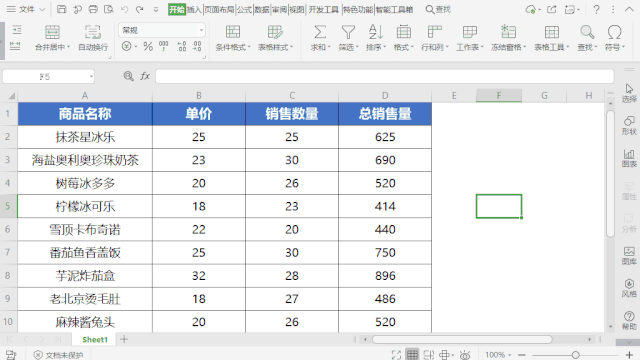This screenshot has width=640, height=360.
Task: Open the 智能工具箱 ribbon tab
Action: (394, 9)
